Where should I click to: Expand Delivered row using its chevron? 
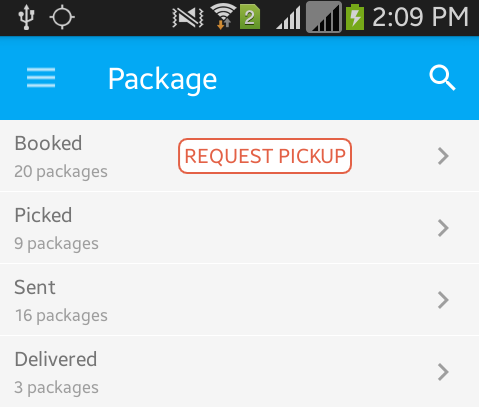(443, 372)
